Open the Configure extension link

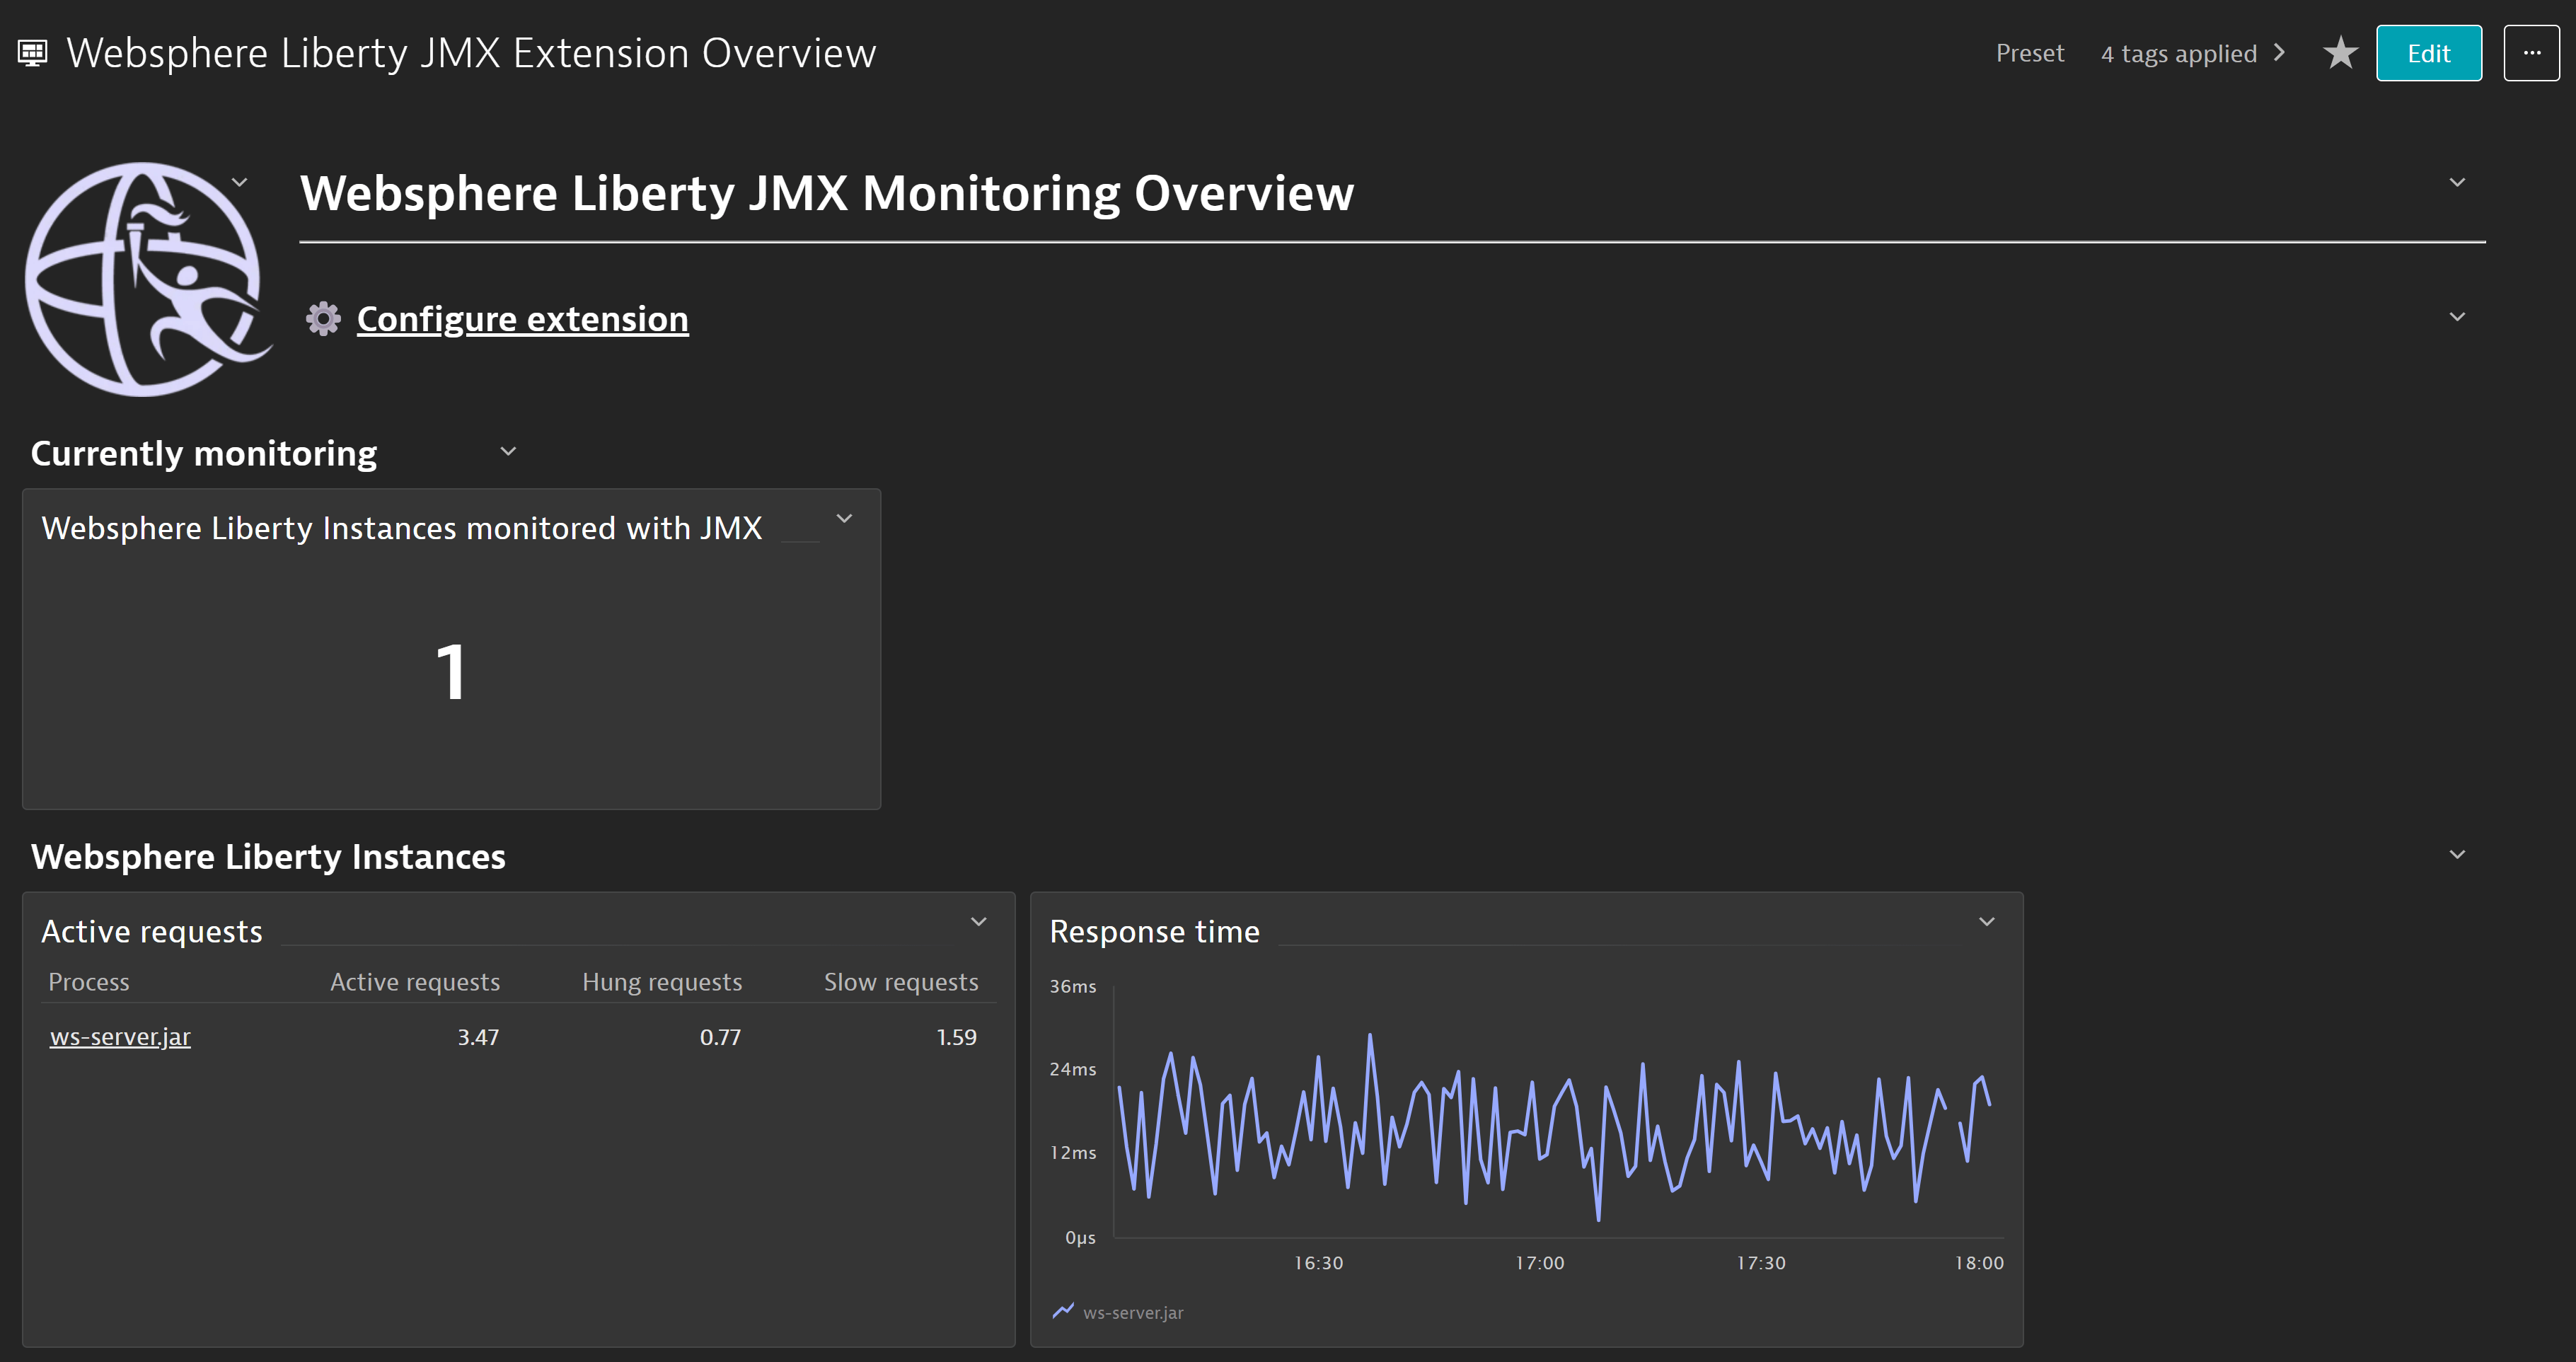522,319
